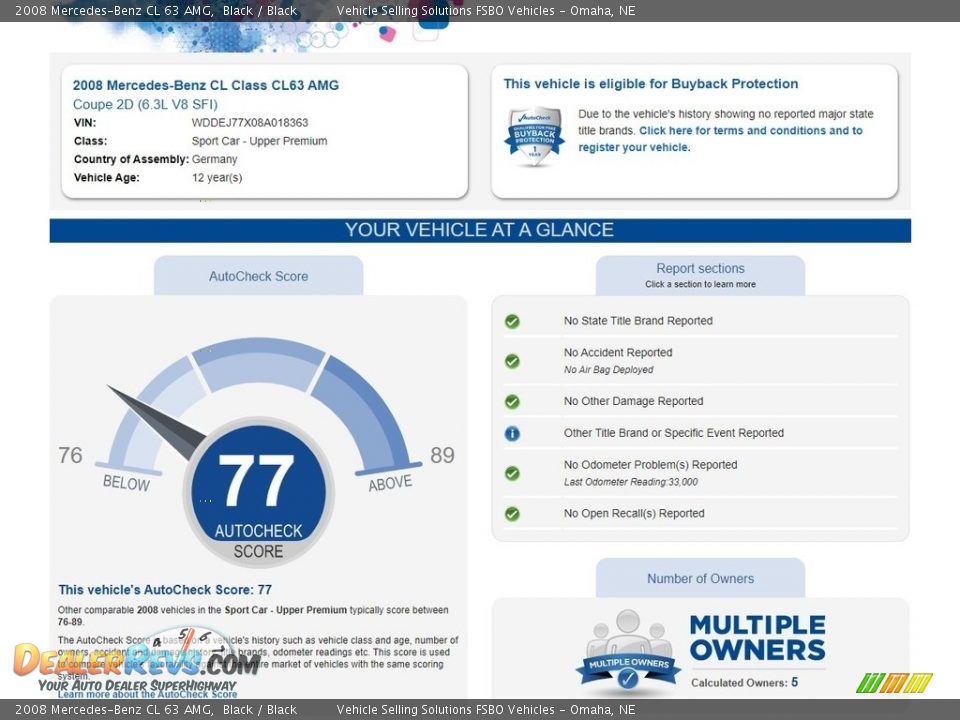Click green check beside No Odometer Problem(s)
The image size is (960, 720).
(512, 473)
